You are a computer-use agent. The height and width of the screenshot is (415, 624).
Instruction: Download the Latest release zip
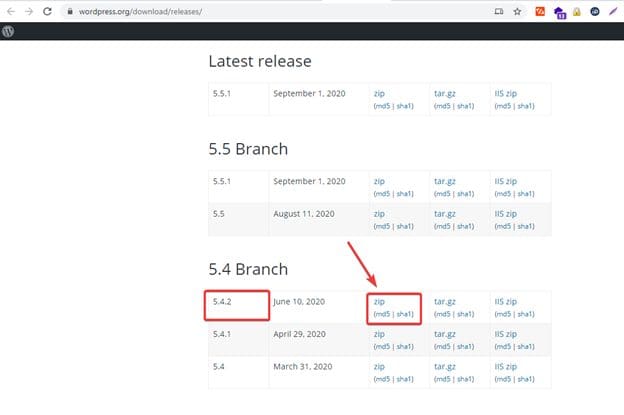pyautogui.click(x=379, y=92)
